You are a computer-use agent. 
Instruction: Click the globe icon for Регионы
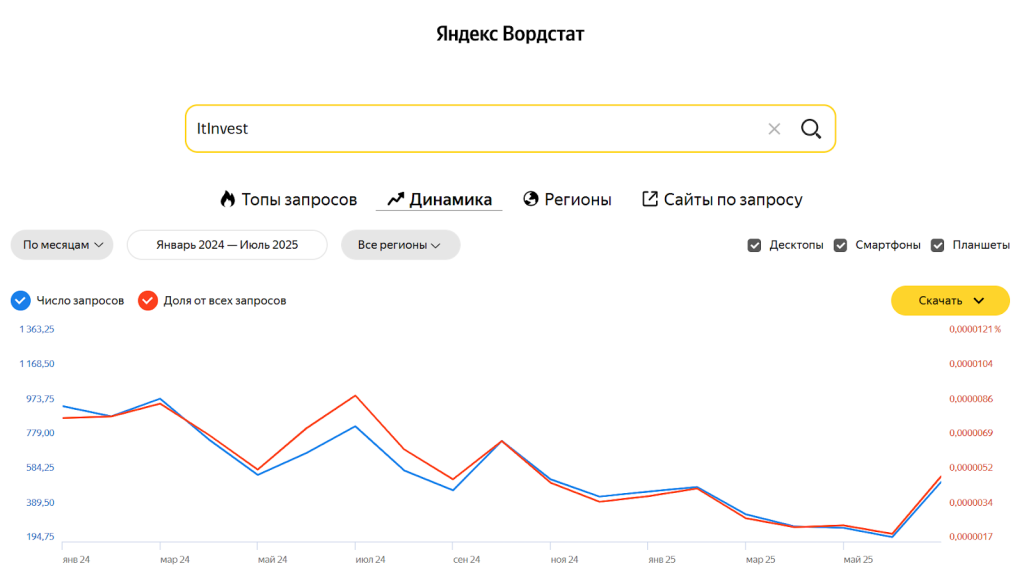click(x=531, y=199)
